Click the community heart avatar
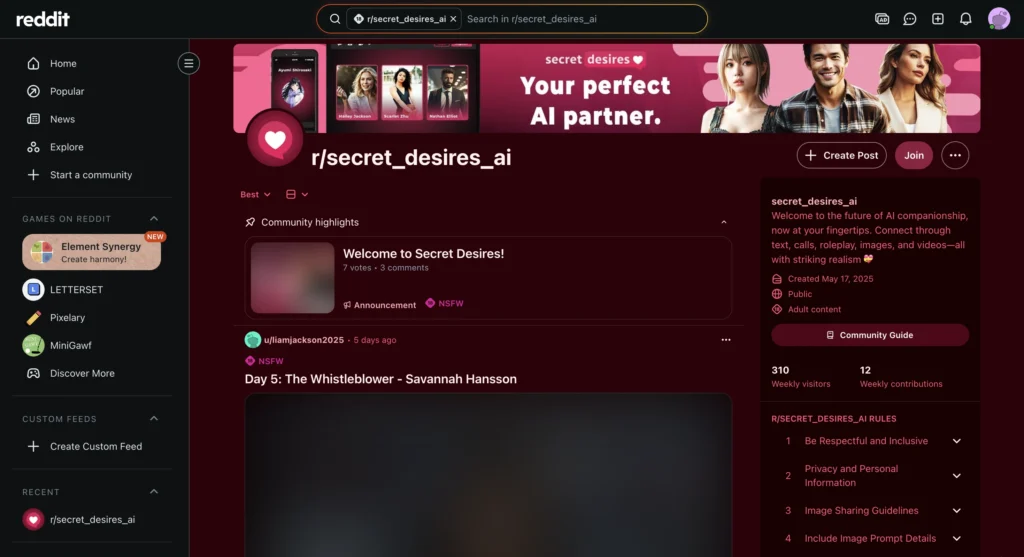The height and width of the screenshot is (557, 1024). pyautogui.click(x=275, y=138)
